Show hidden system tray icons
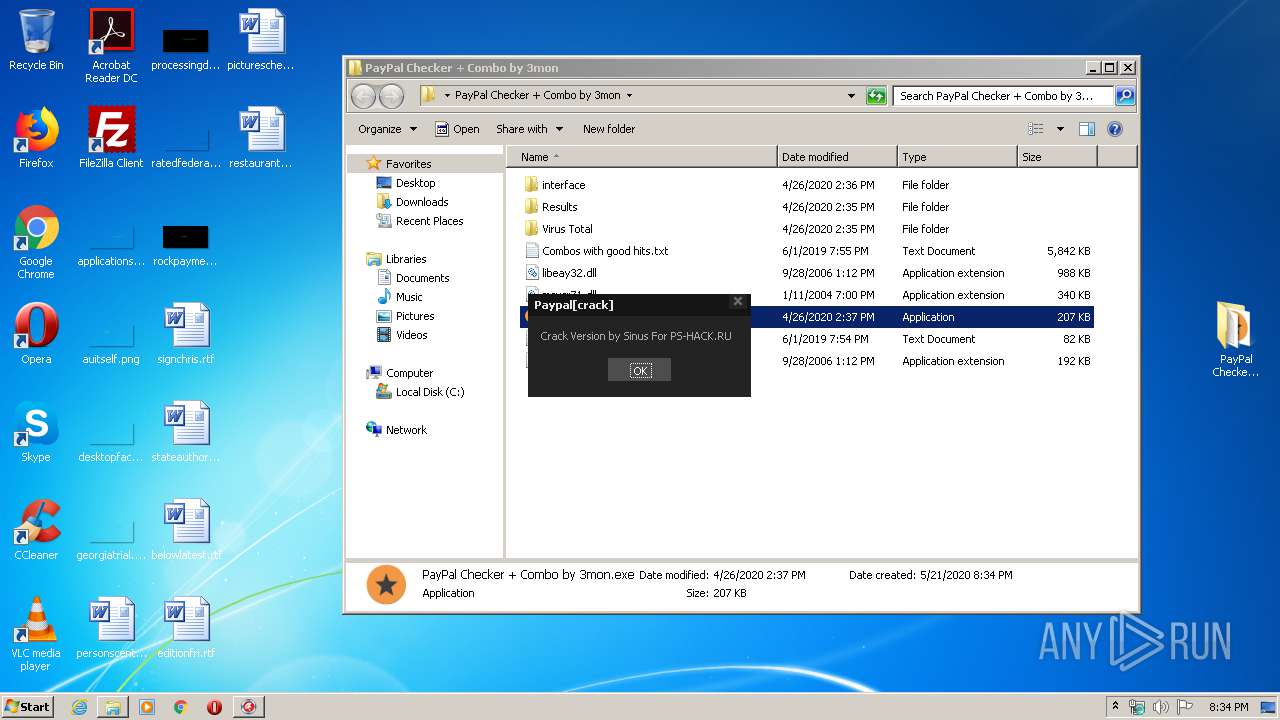The width and height of the screenshot is (1280, 720). (x=1115, y=707)
